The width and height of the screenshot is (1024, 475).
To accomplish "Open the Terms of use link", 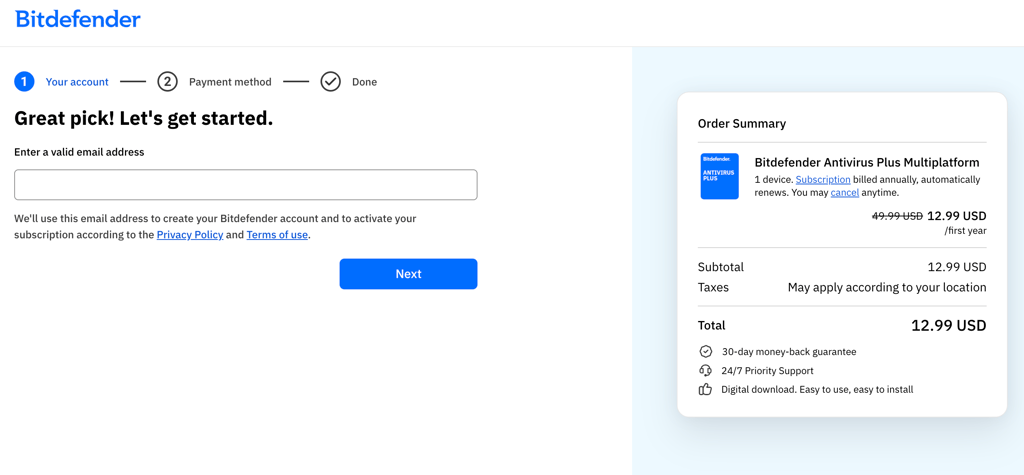I will click(277, 235).
